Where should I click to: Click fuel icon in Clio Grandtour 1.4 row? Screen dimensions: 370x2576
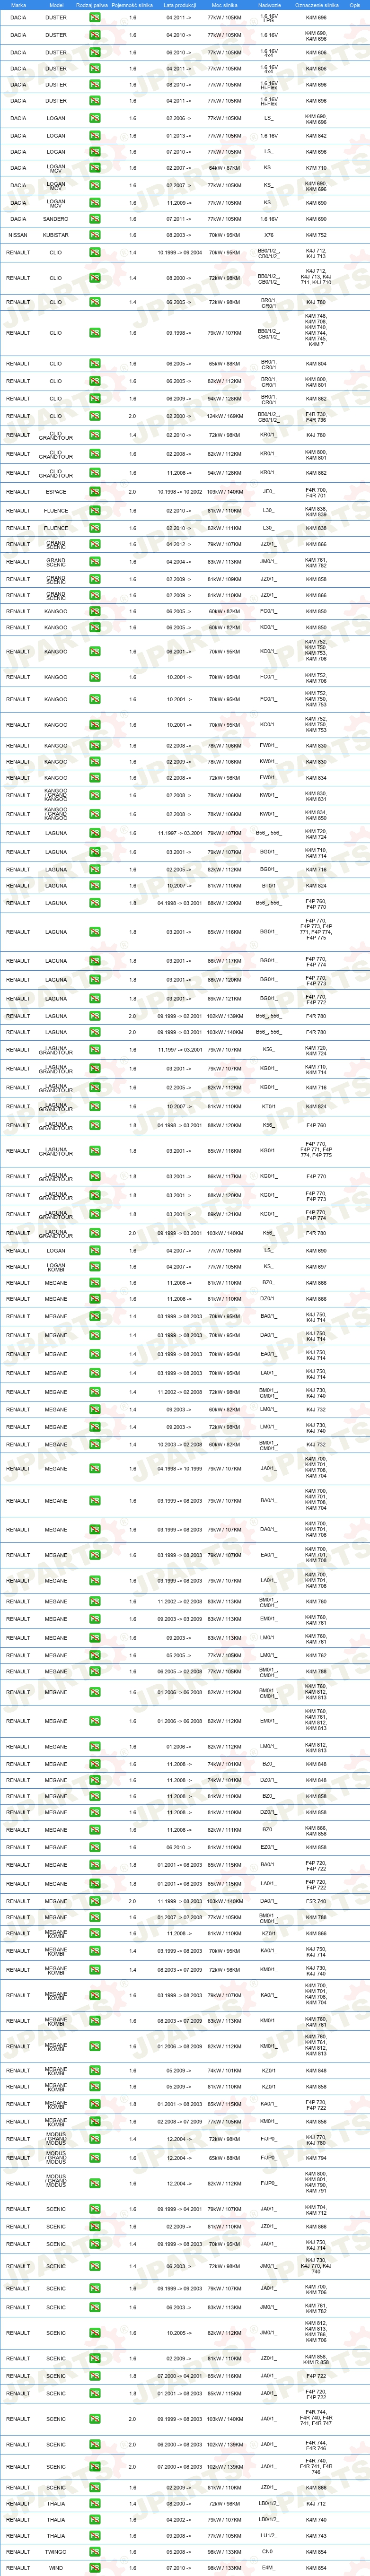(x=95, y=435)
